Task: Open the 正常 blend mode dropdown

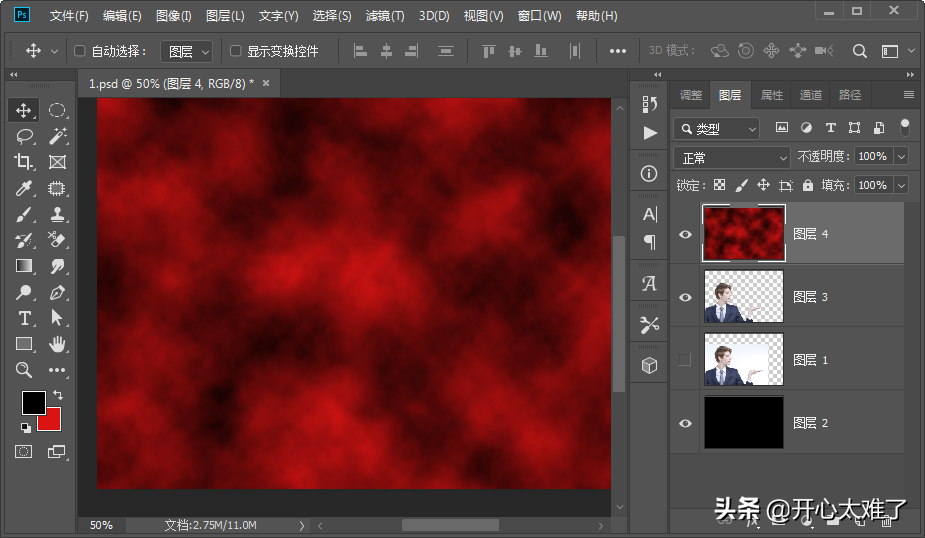Action: (x=732, y=157)
